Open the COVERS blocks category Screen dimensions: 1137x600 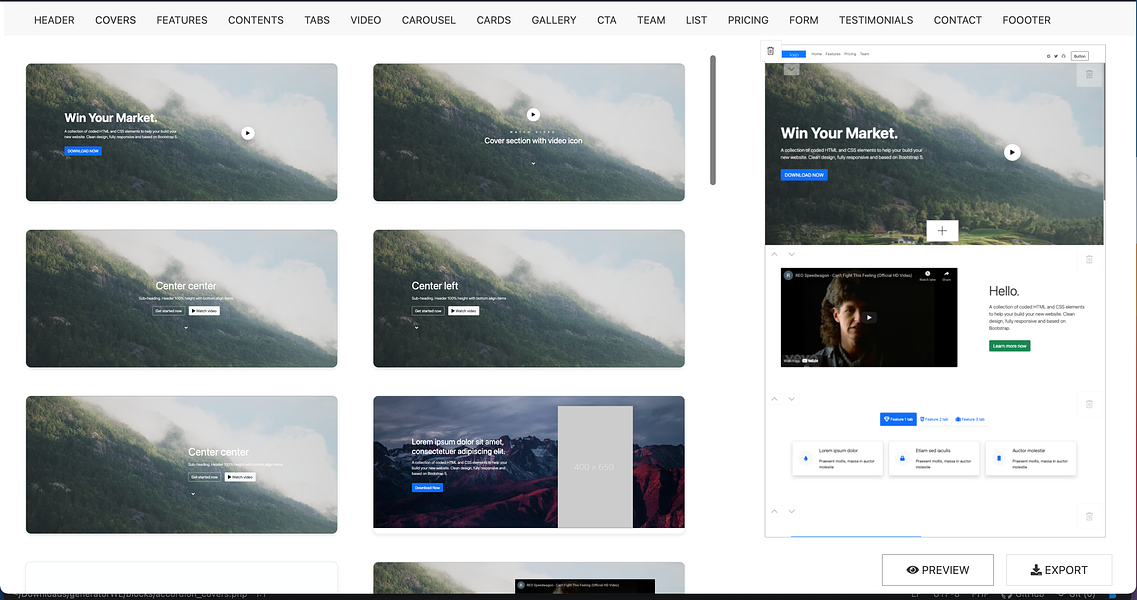coord(115,20)
